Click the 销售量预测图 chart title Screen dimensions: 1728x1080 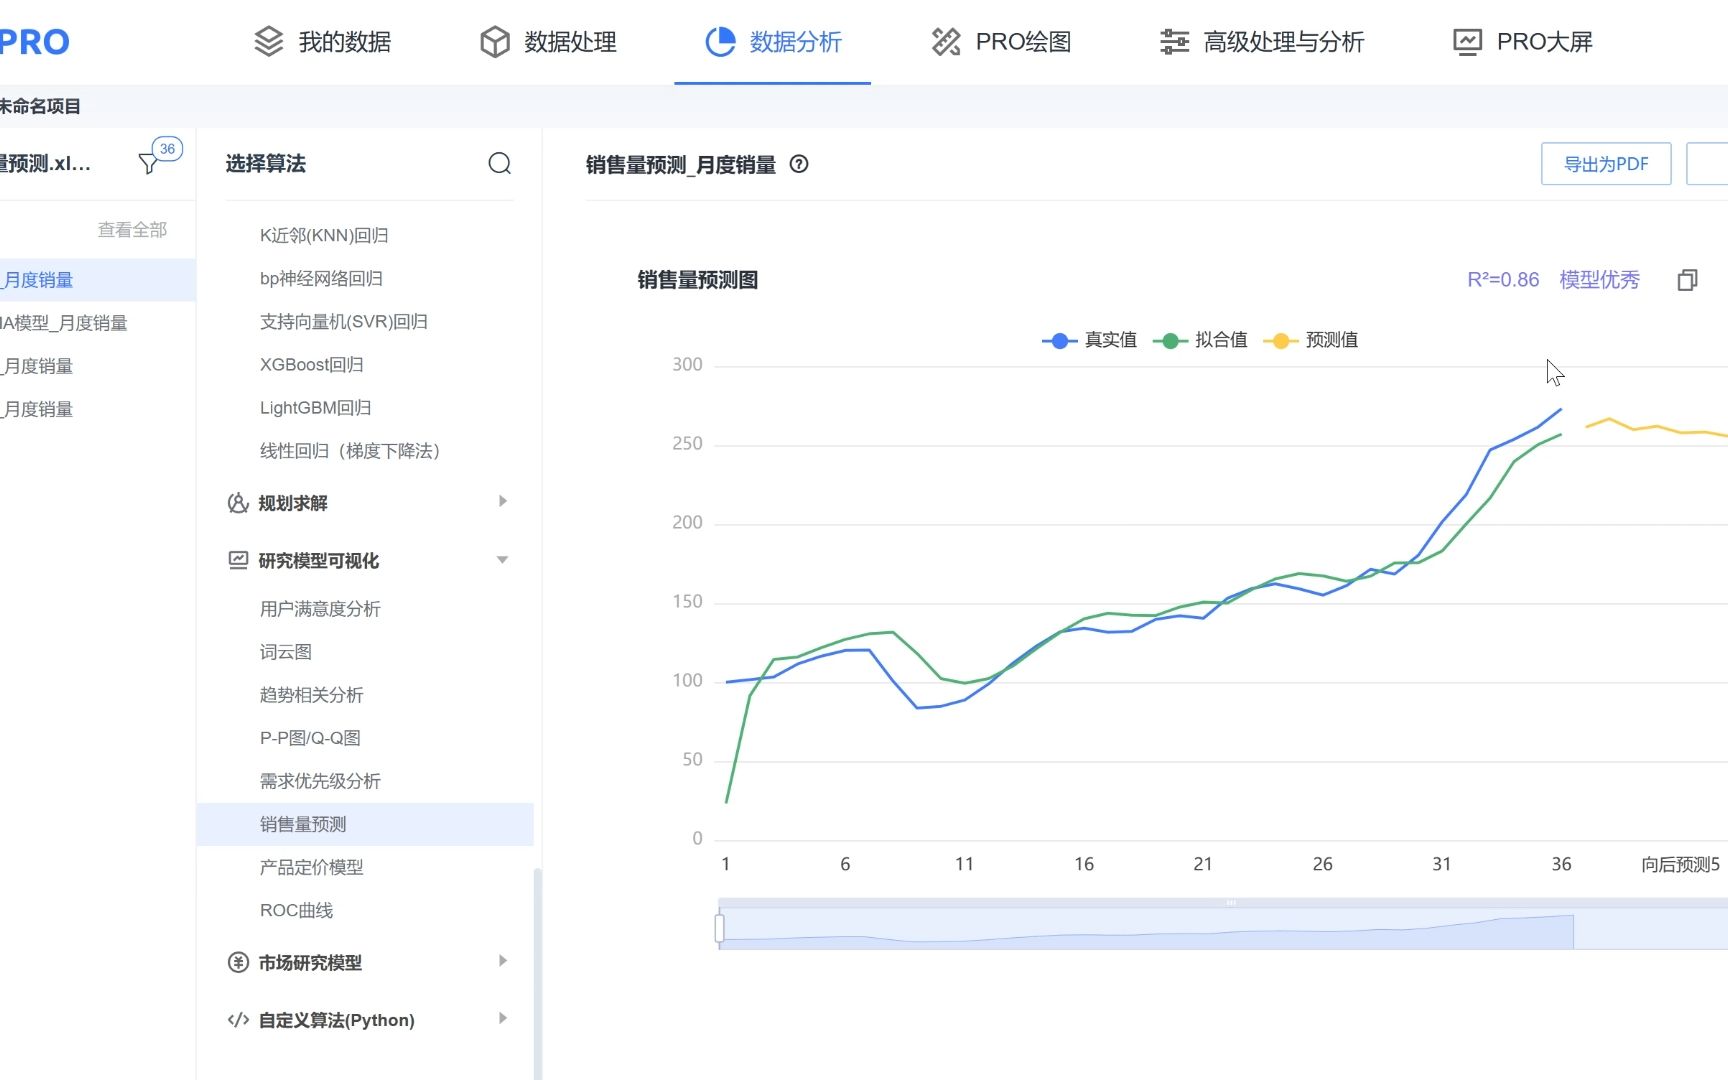point(697,280)
